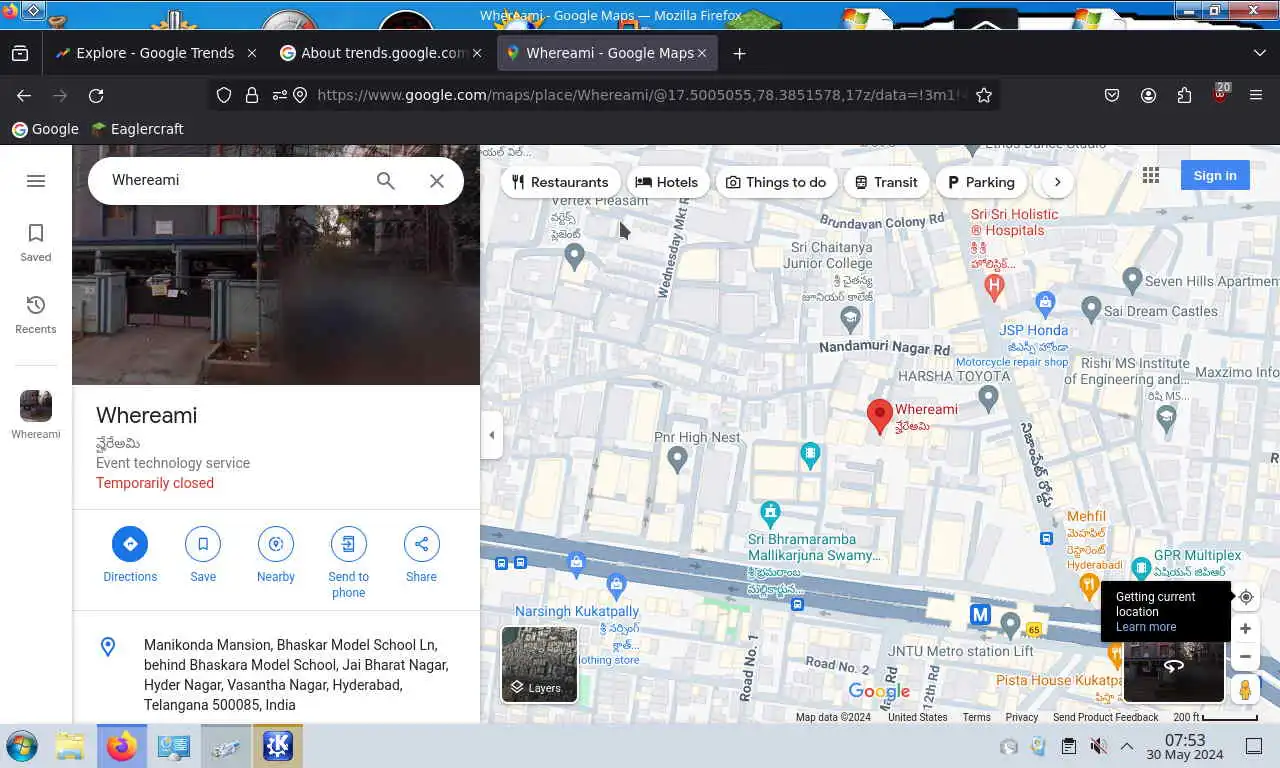This screenshot has width=1280, height=768.
Task: Filter map by Parking
Action: (981, 182)
